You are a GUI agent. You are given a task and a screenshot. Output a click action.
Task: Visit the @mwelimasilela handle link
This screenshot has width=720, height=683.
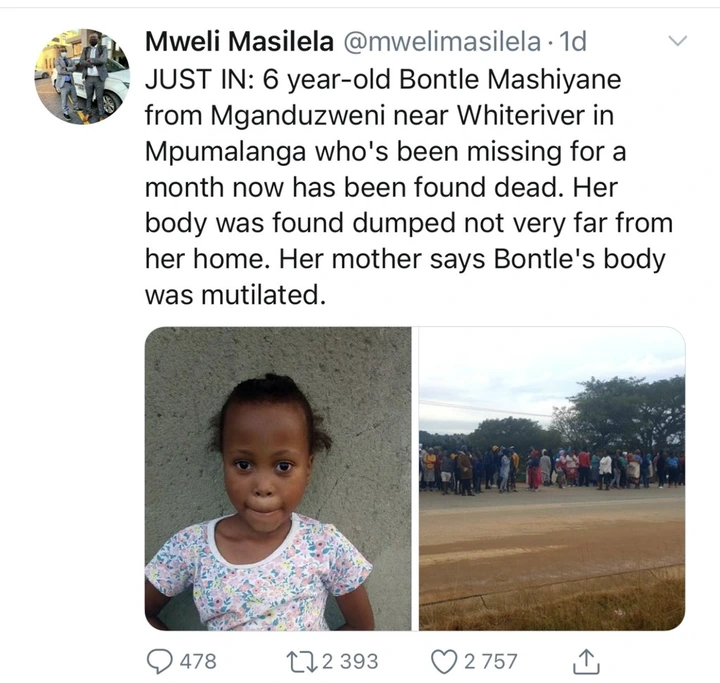tap(442, 42)
